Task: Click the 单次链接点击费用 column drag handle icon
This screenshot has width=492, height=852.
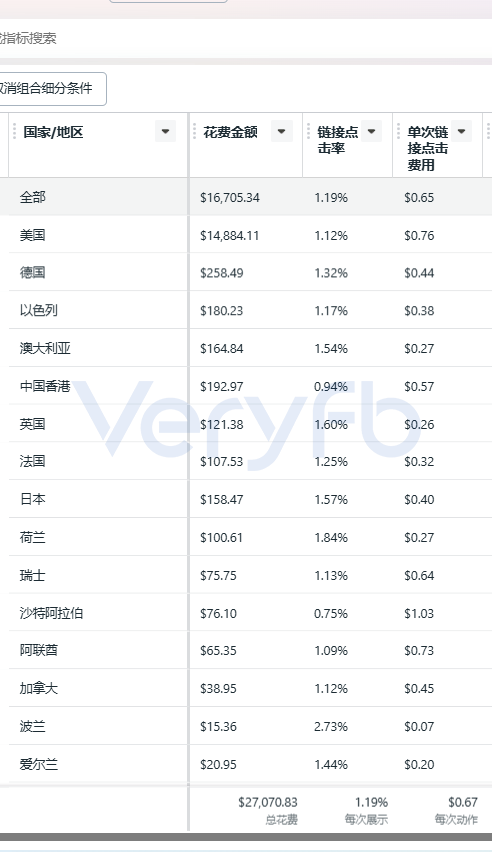Action: coord(398,131)
